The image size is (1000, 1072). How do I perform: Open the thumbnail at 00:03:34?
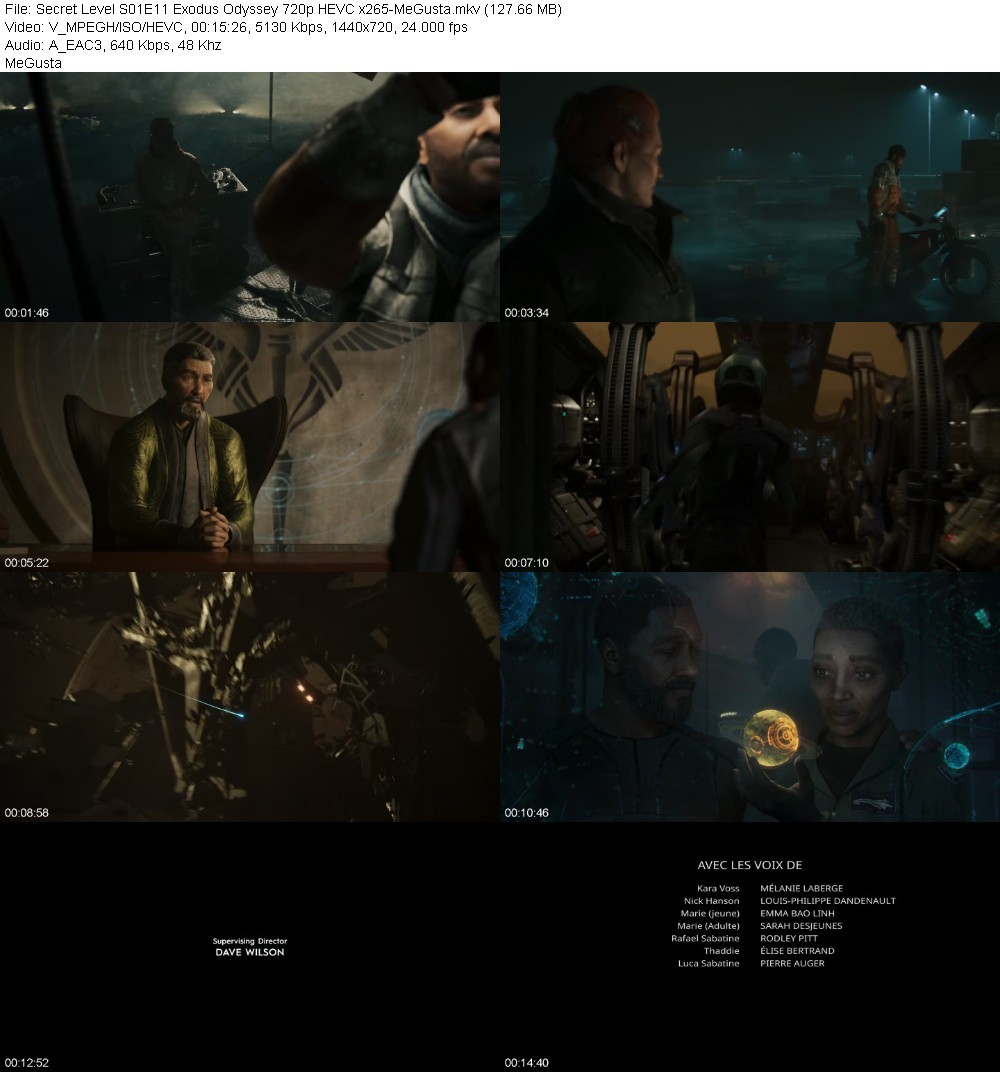tap(750, 196)
